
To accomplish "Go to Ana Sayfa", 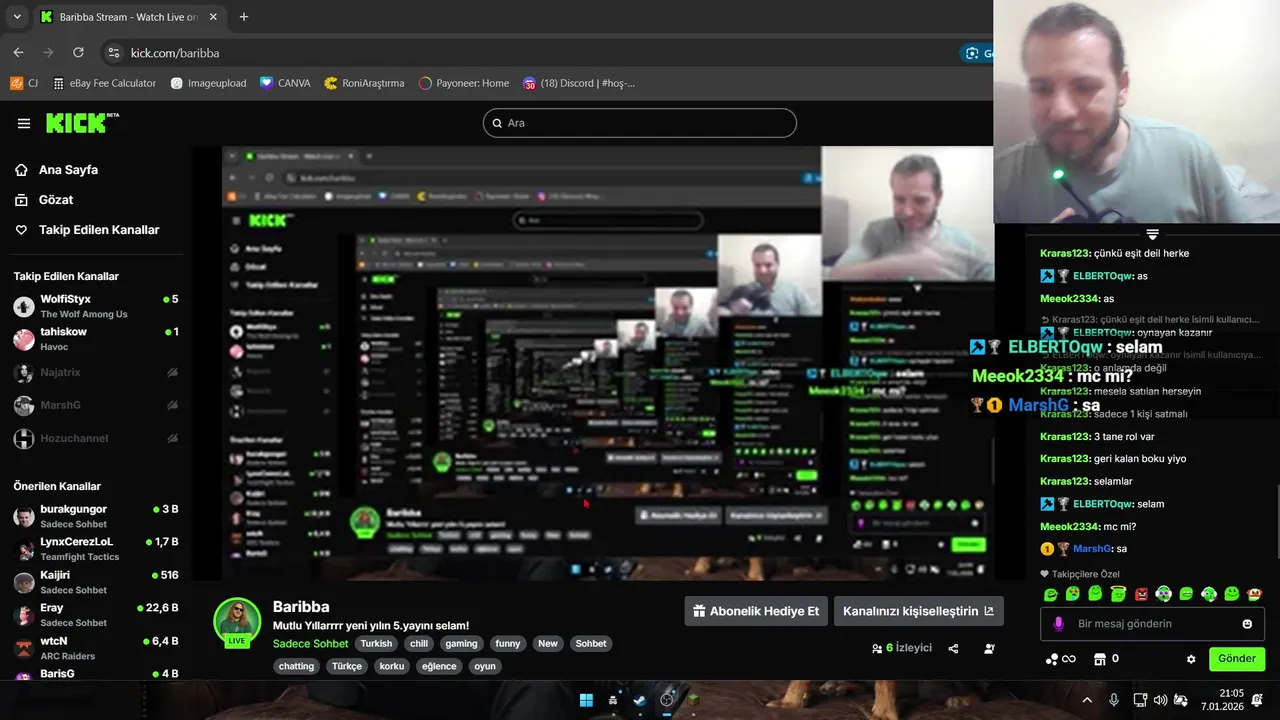I will click(58, 170).
